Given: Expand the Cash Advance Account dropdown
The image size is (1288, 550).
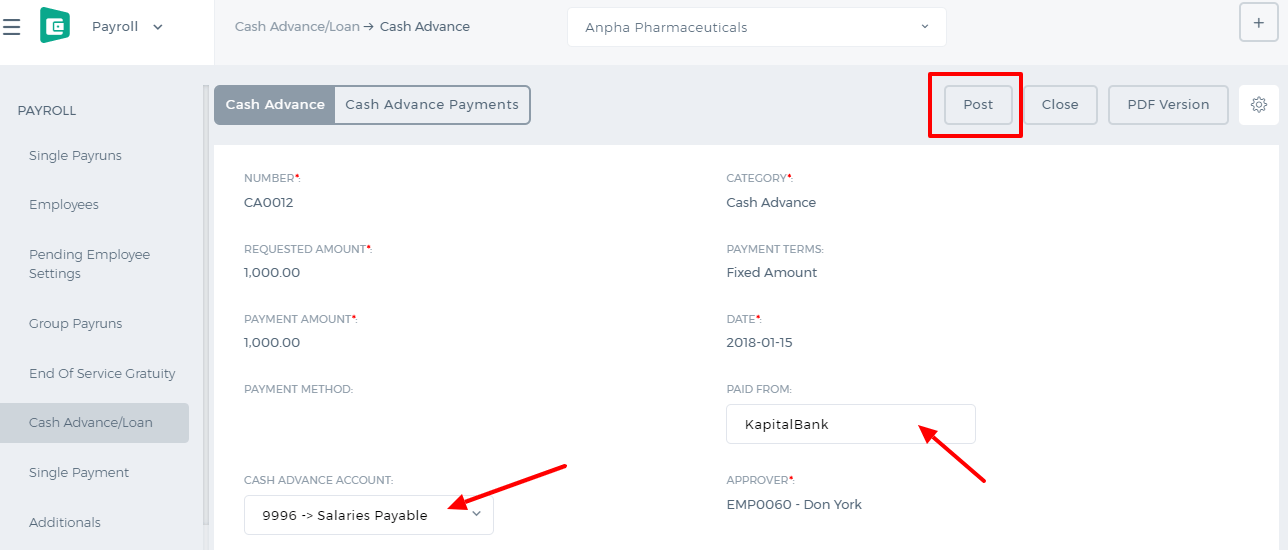Looking at the screenshot, I should point(369,515).
